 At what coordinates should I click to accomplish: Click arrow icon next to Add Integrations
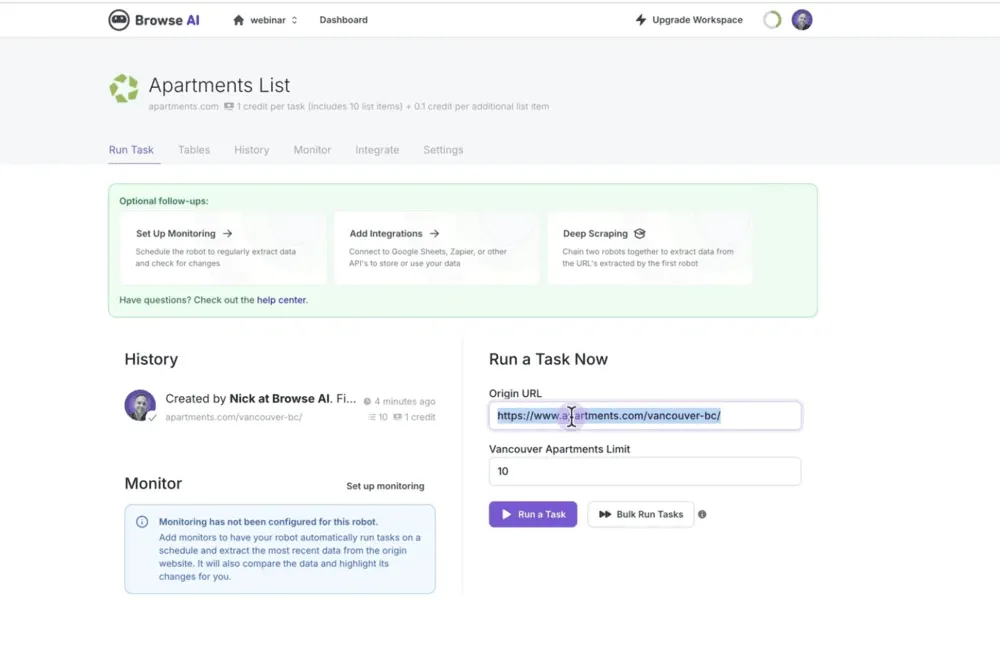coord(434,233)
